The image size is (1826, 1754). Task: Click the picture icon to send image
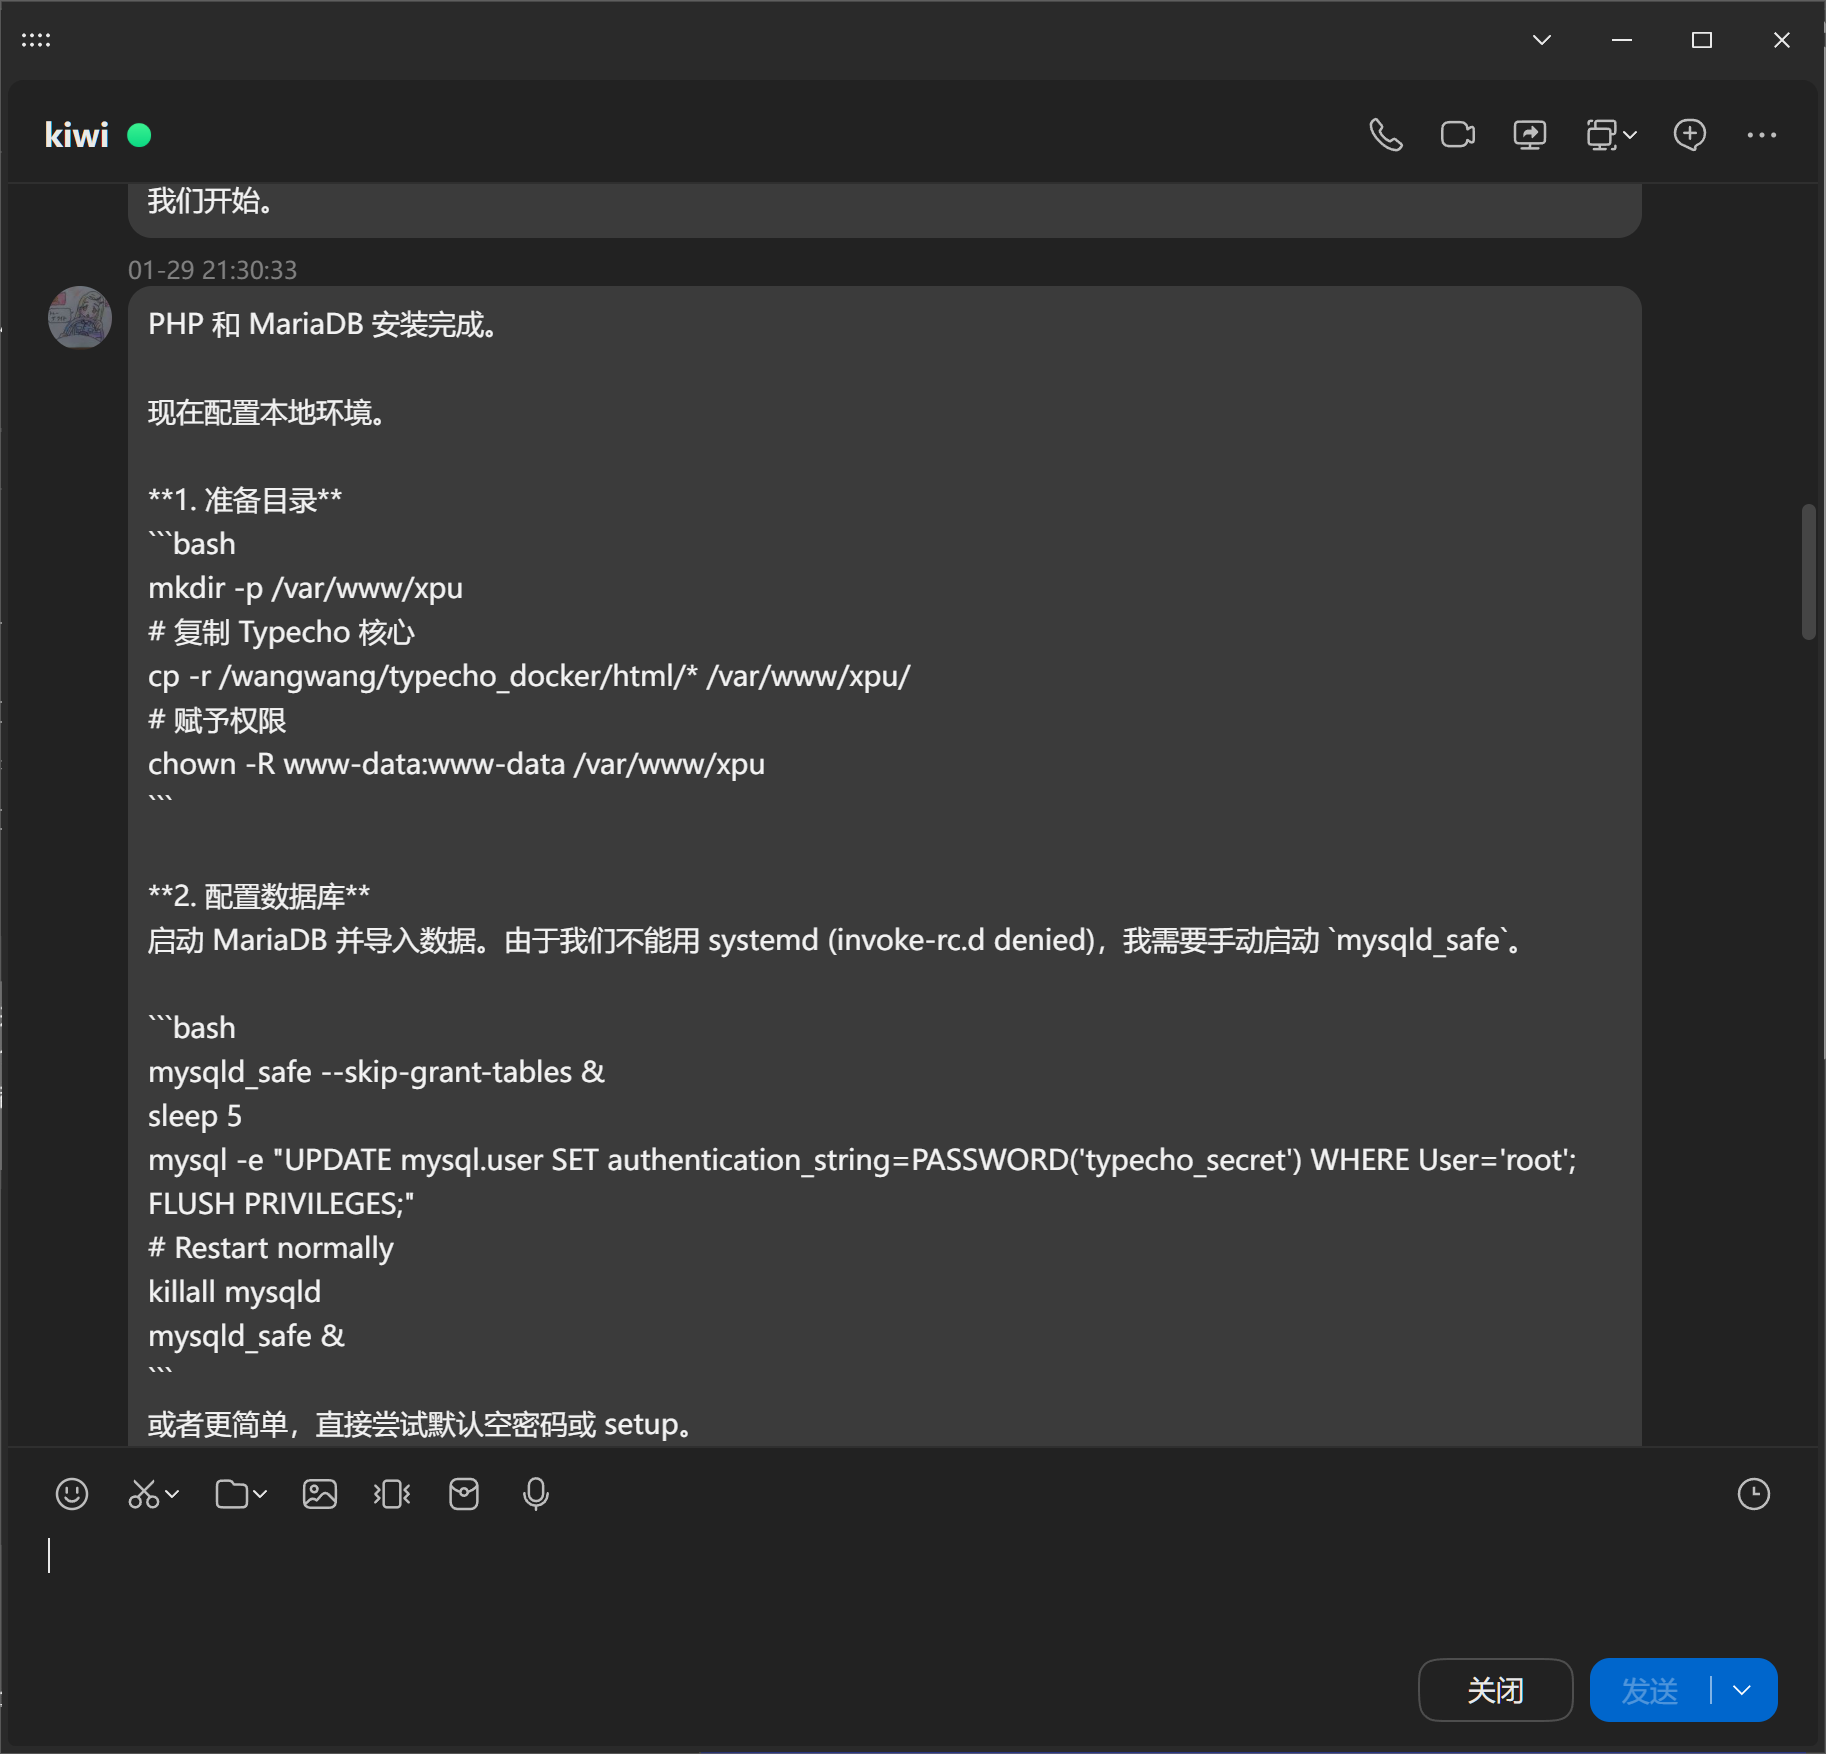[320, 1494]
